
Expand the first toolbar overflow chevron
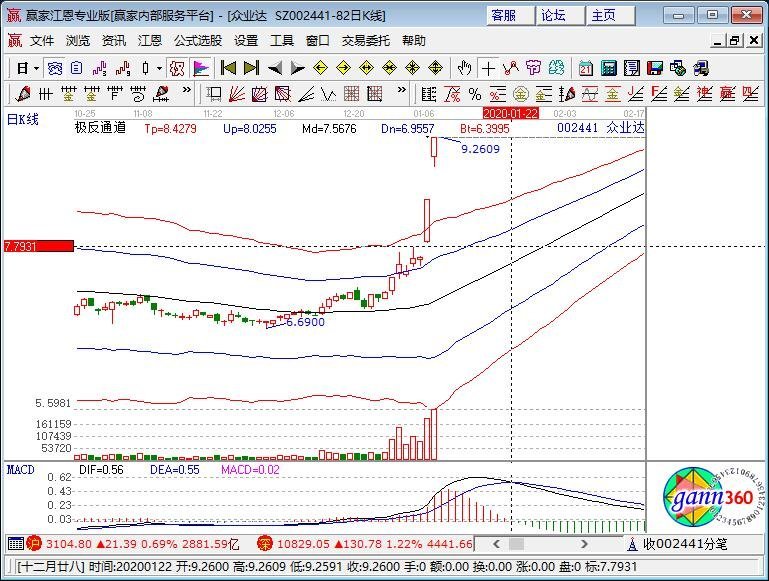click(186, 90)
